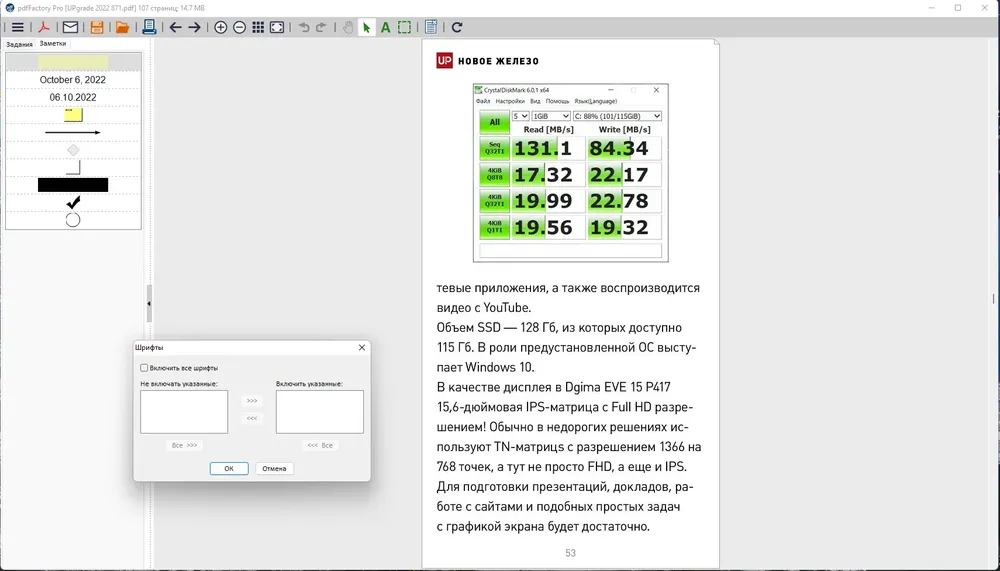1000x571 pixels.
Task: Enable the "Включить все шрифты" checkbox
Action: pos(144,368)
